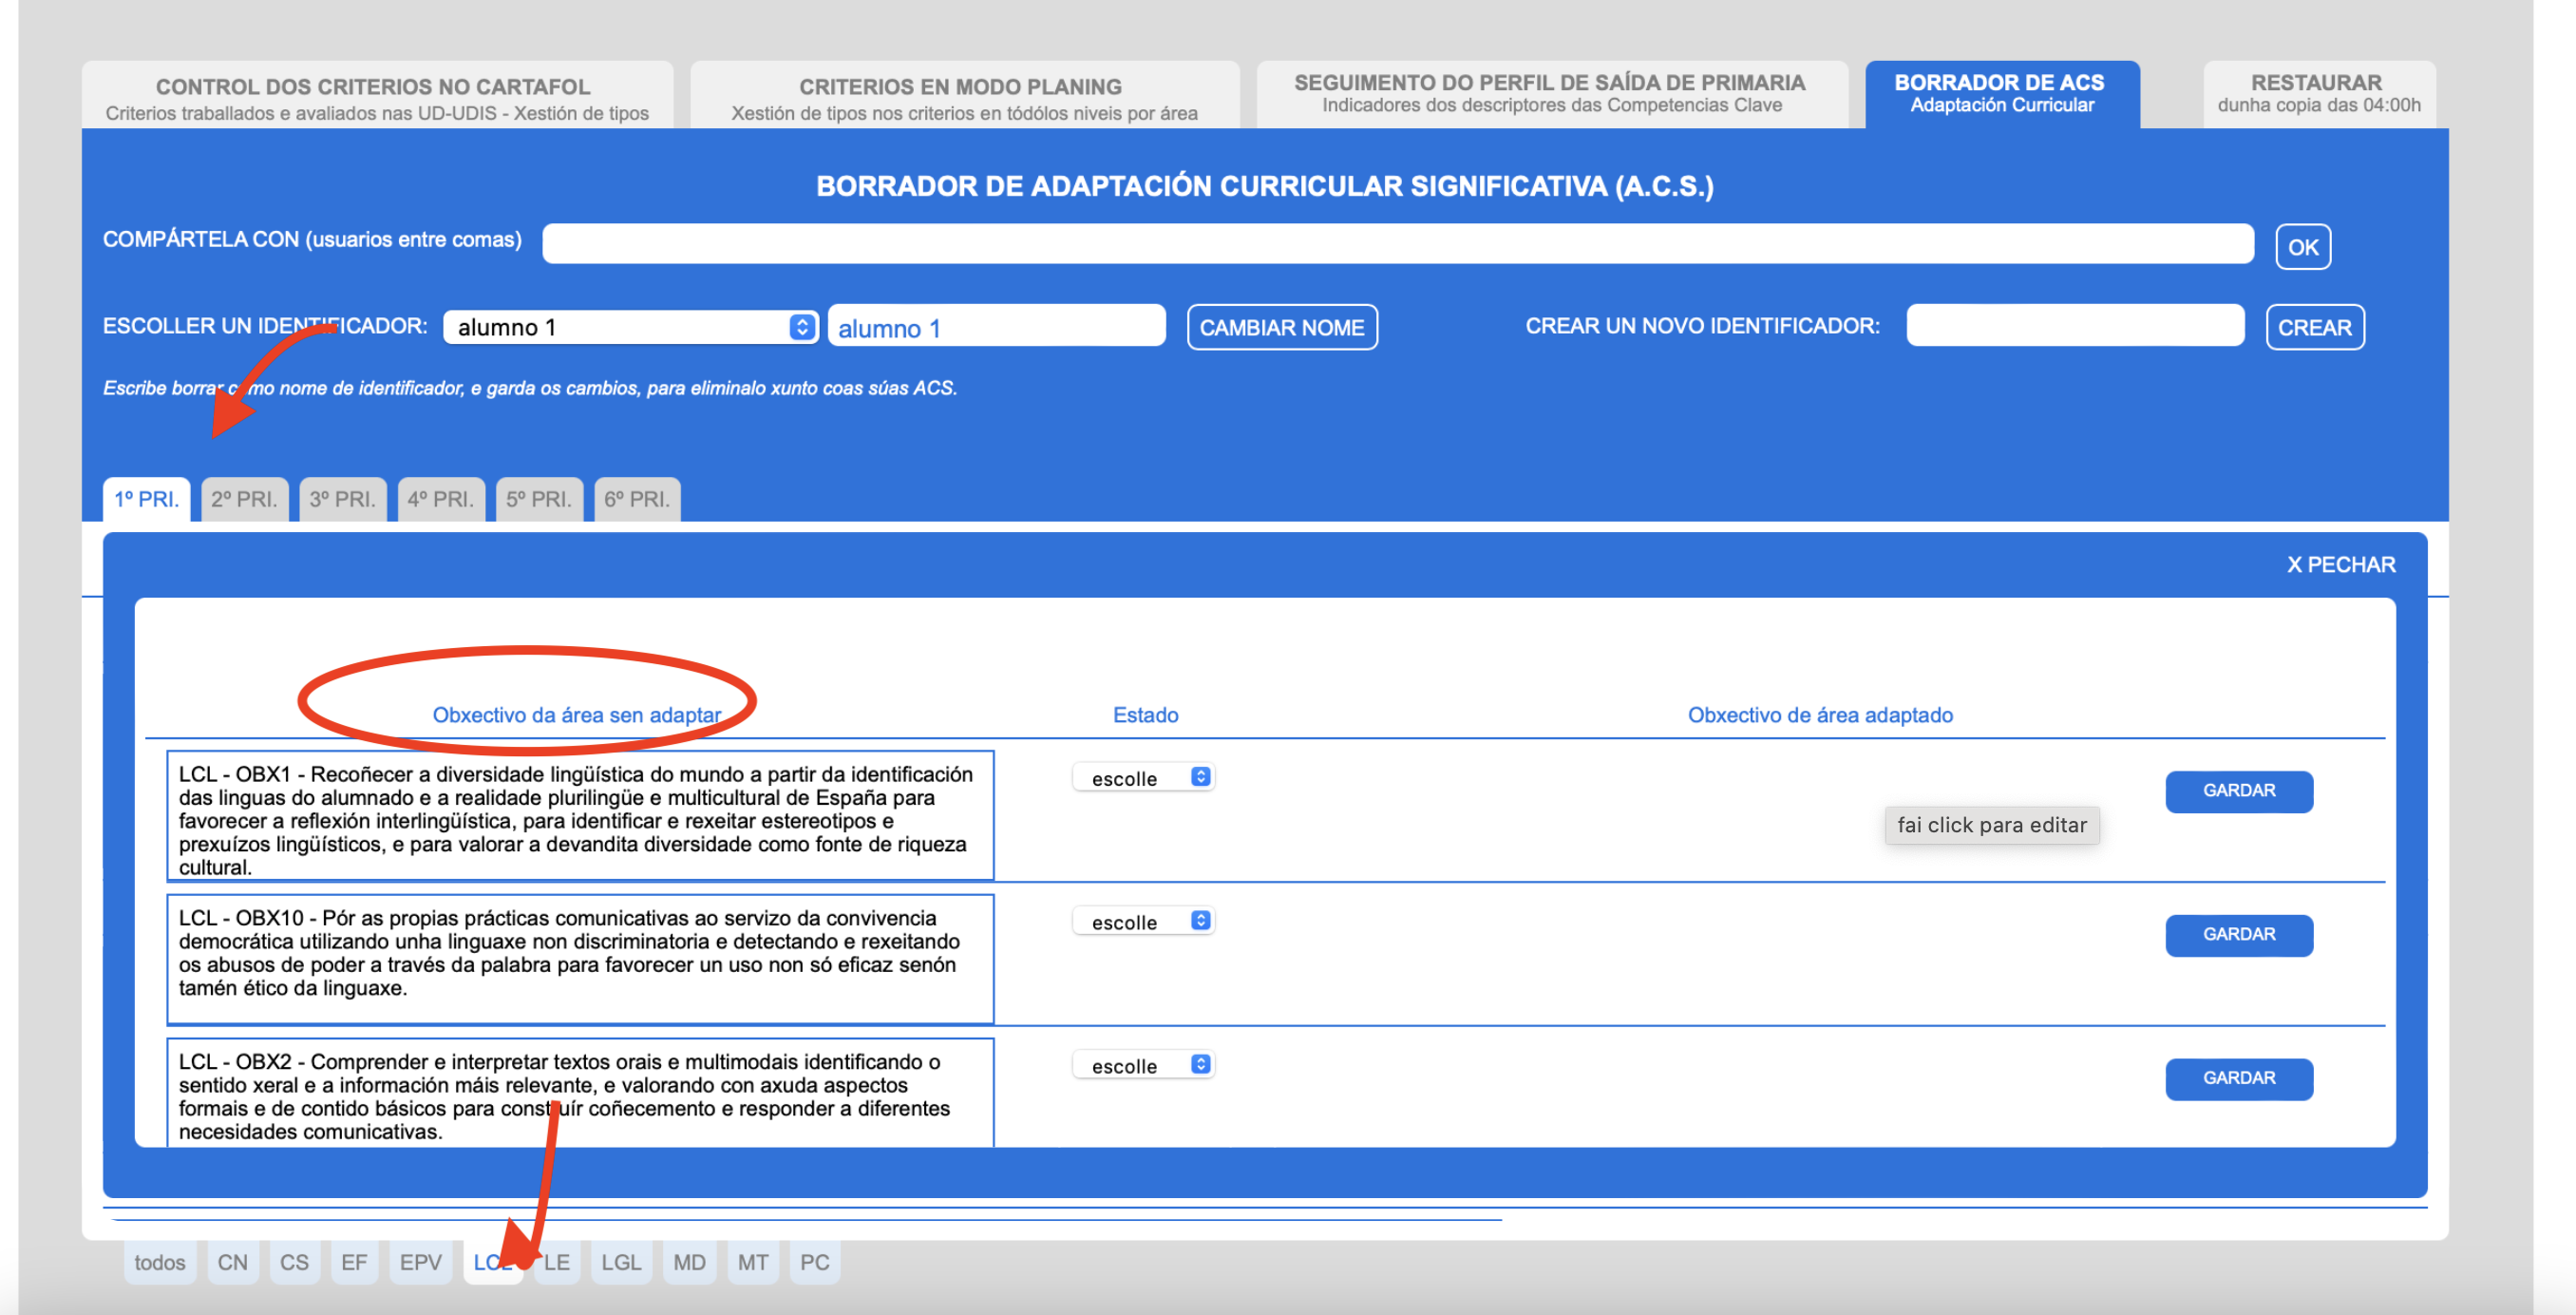Click the Compártela con users input
The image size is (2576, 1315).
[x=1396, y=243]
